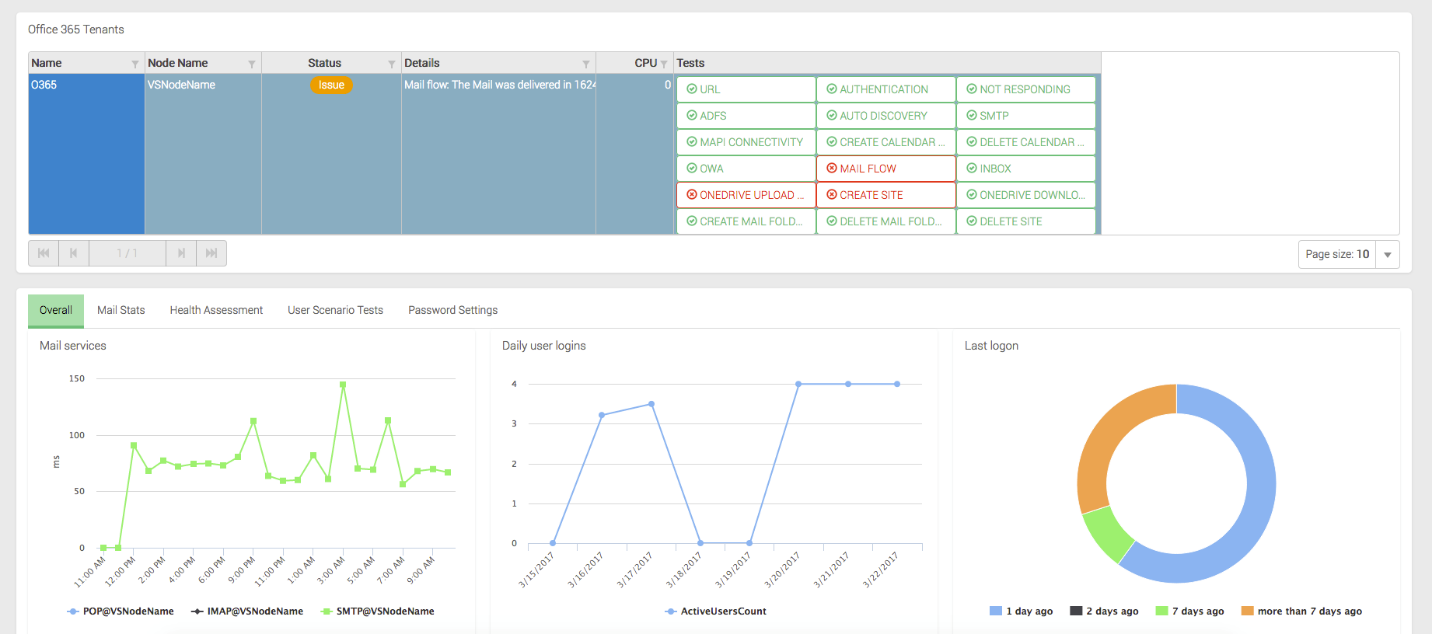Click the '1 day ago' legend swatch
Screen dimensions: 1432x634
click(996, 611)
